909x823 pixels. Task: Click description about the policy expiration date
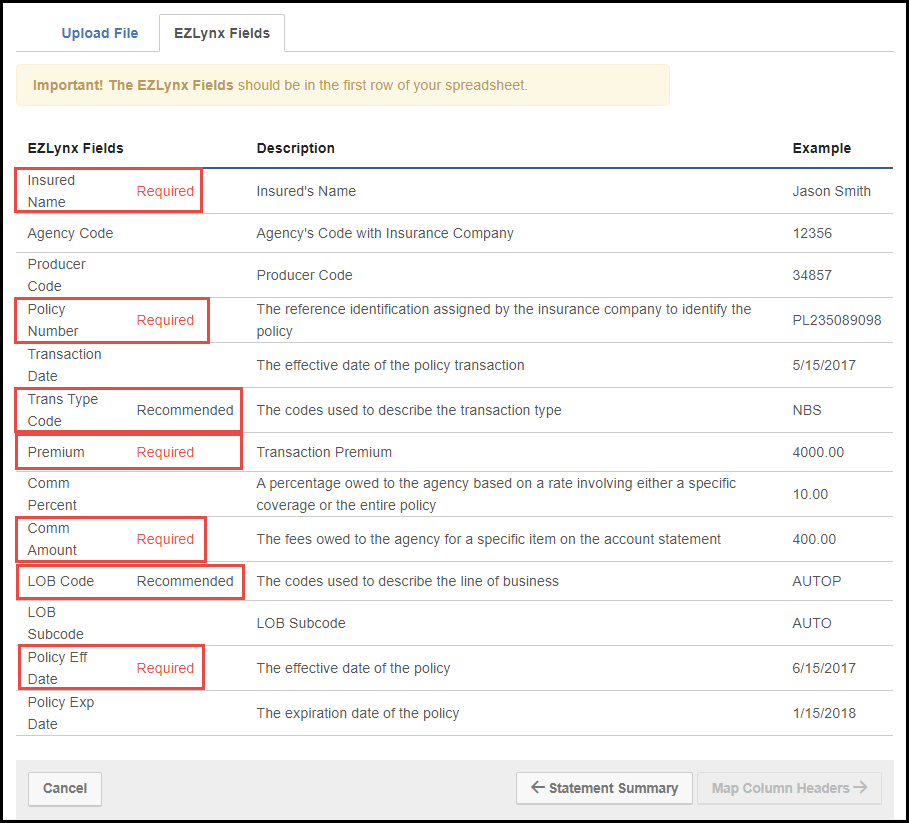point(358,713)
